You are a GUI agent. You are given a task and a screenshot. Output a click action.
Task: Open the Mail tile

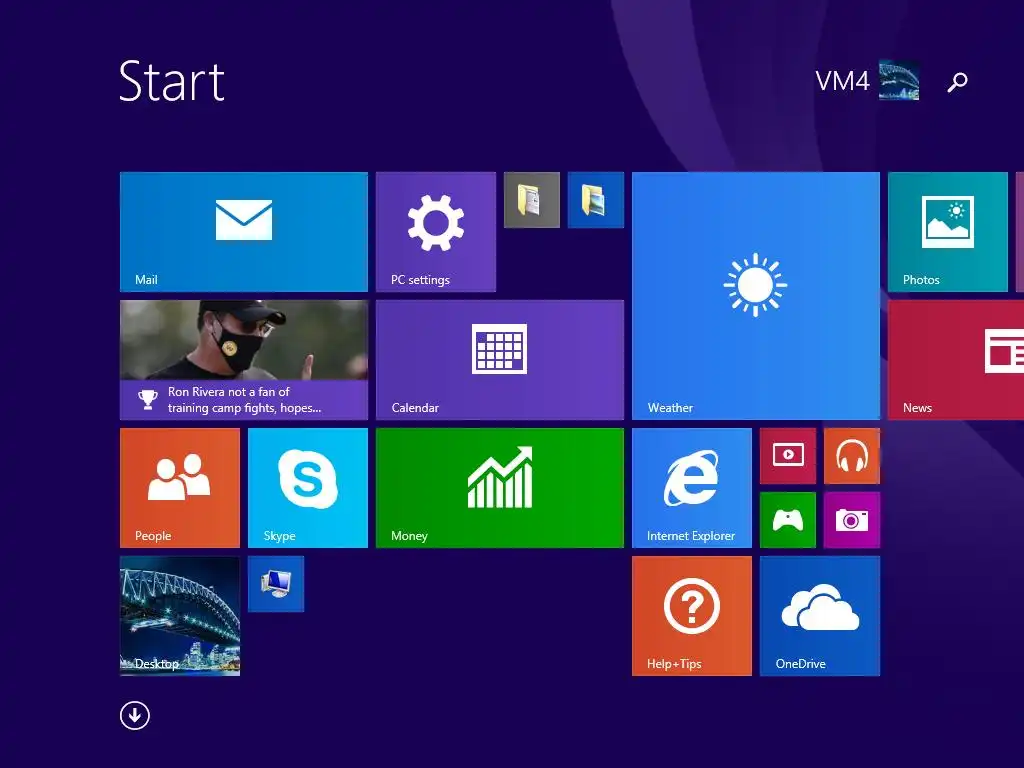click(244, 232)
